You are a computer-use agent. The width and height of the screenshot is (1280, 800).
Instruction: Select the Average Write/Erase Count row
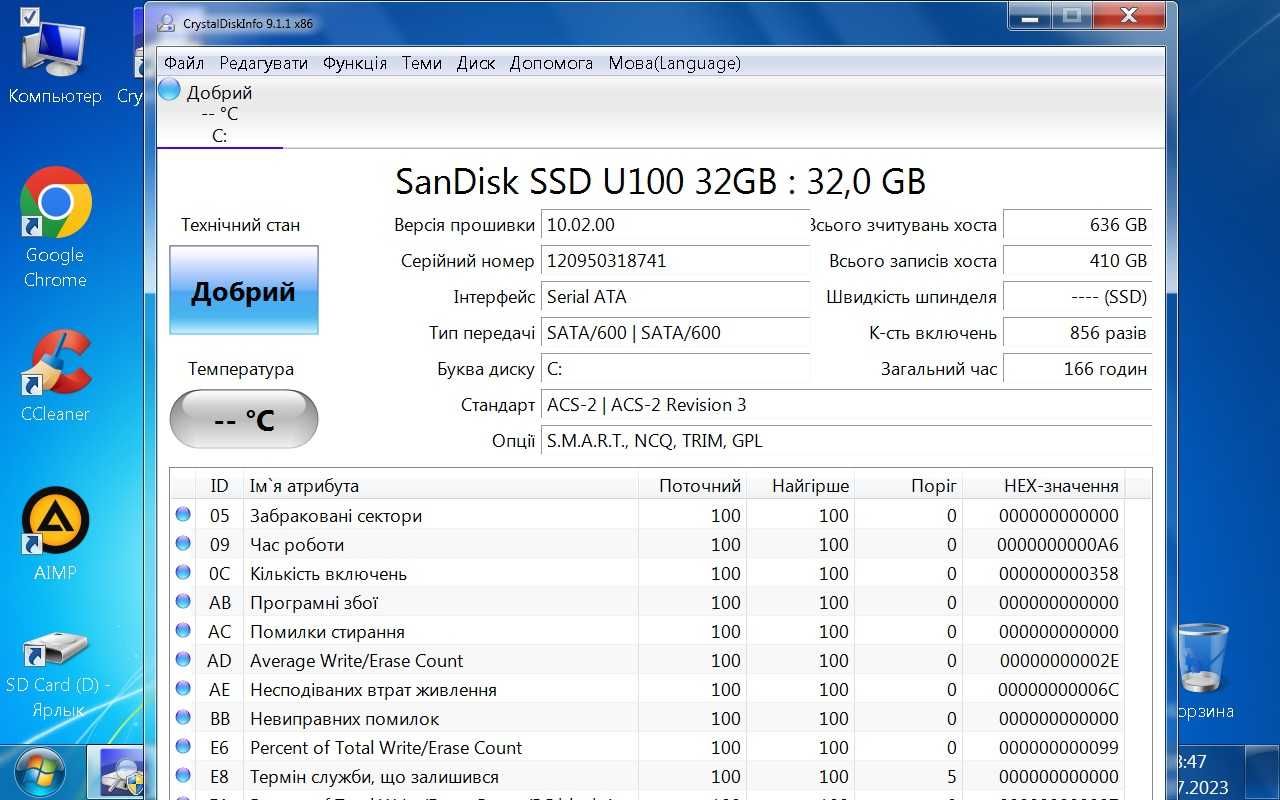pyautogui.click(x=647, y=660)
